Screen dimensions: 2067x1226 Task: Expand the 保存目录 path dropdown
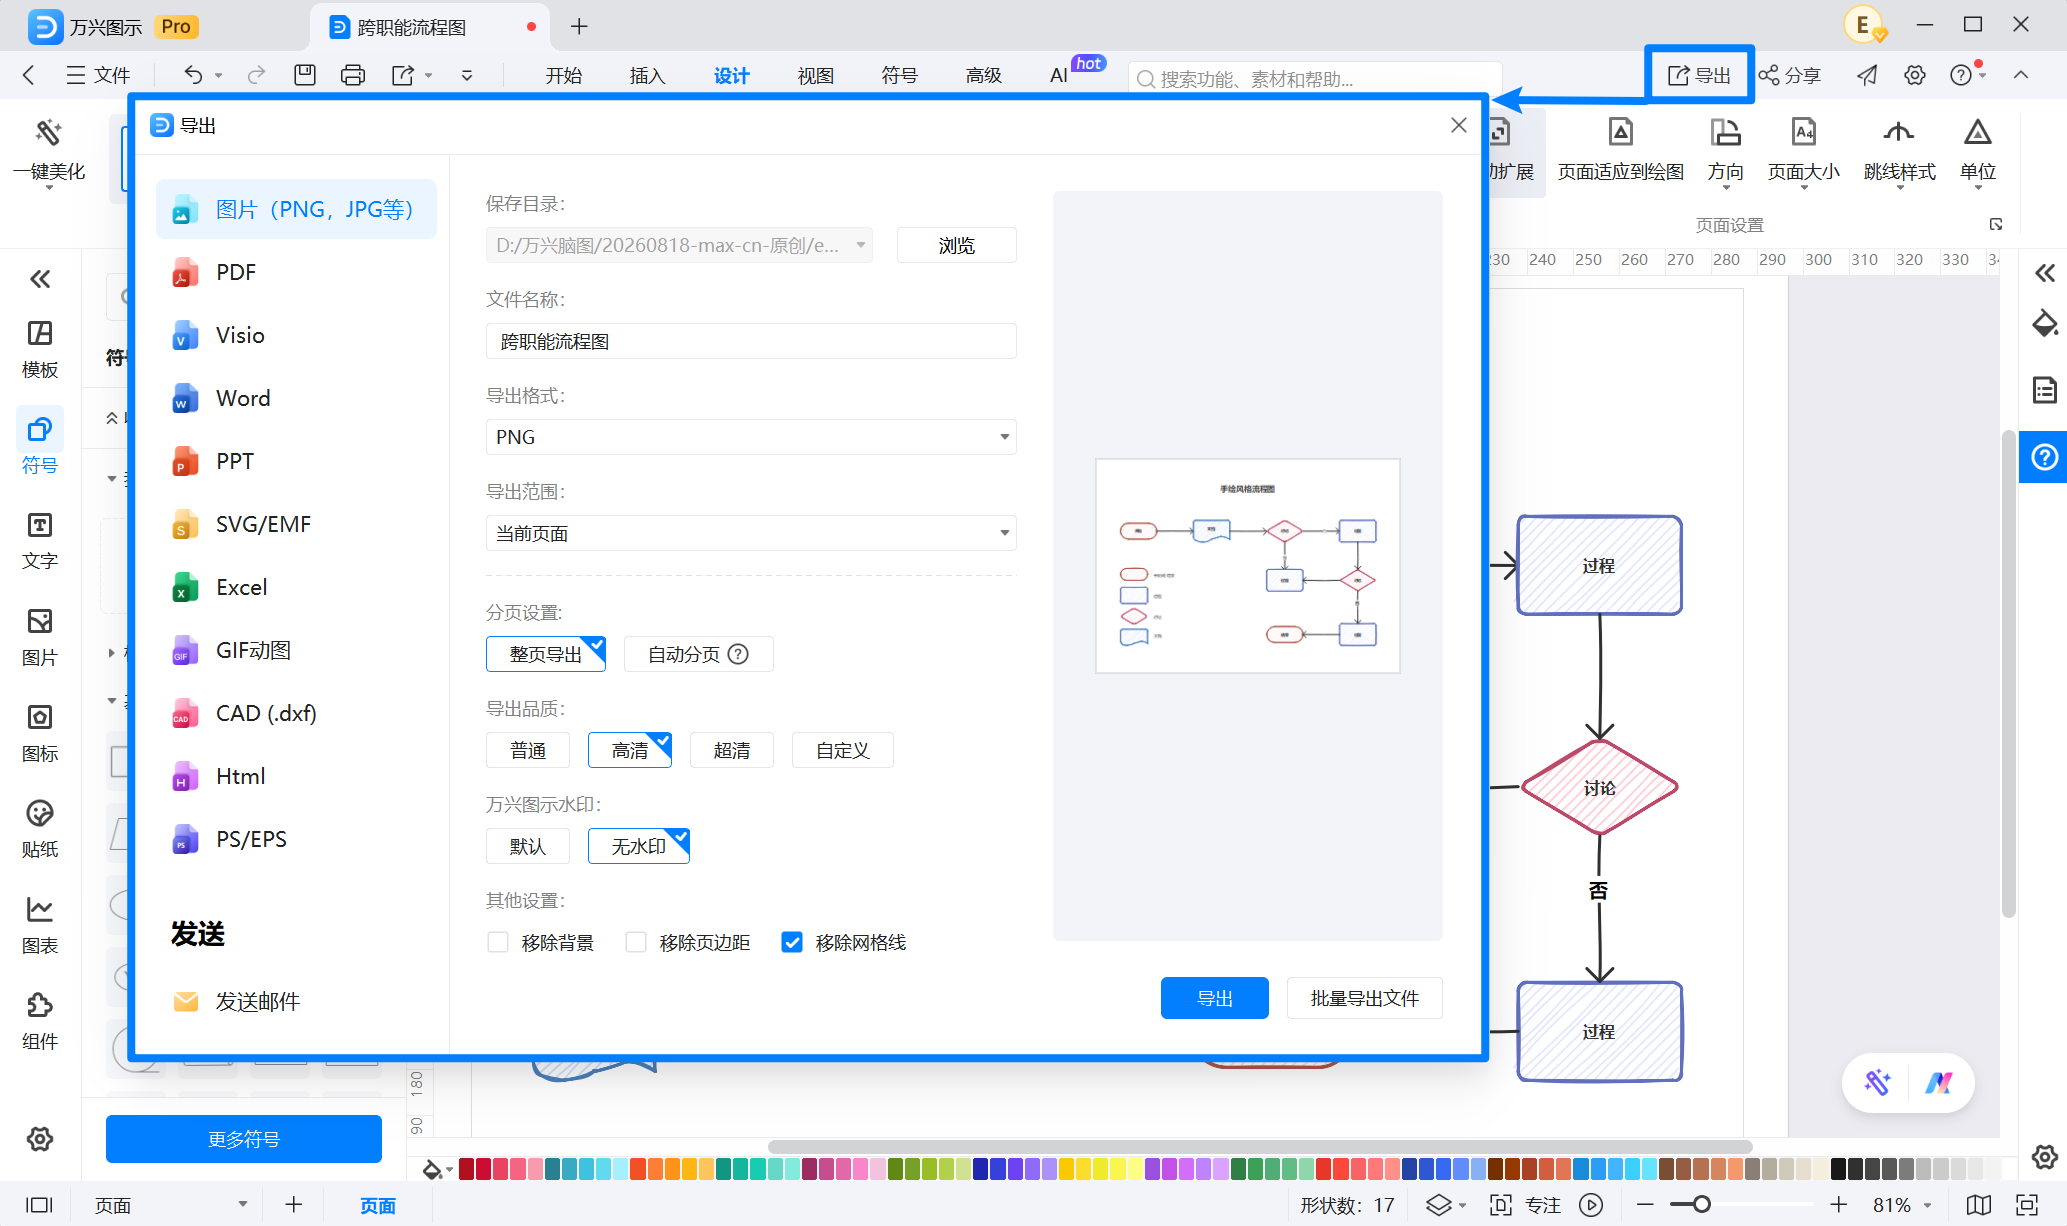[860, 245]
